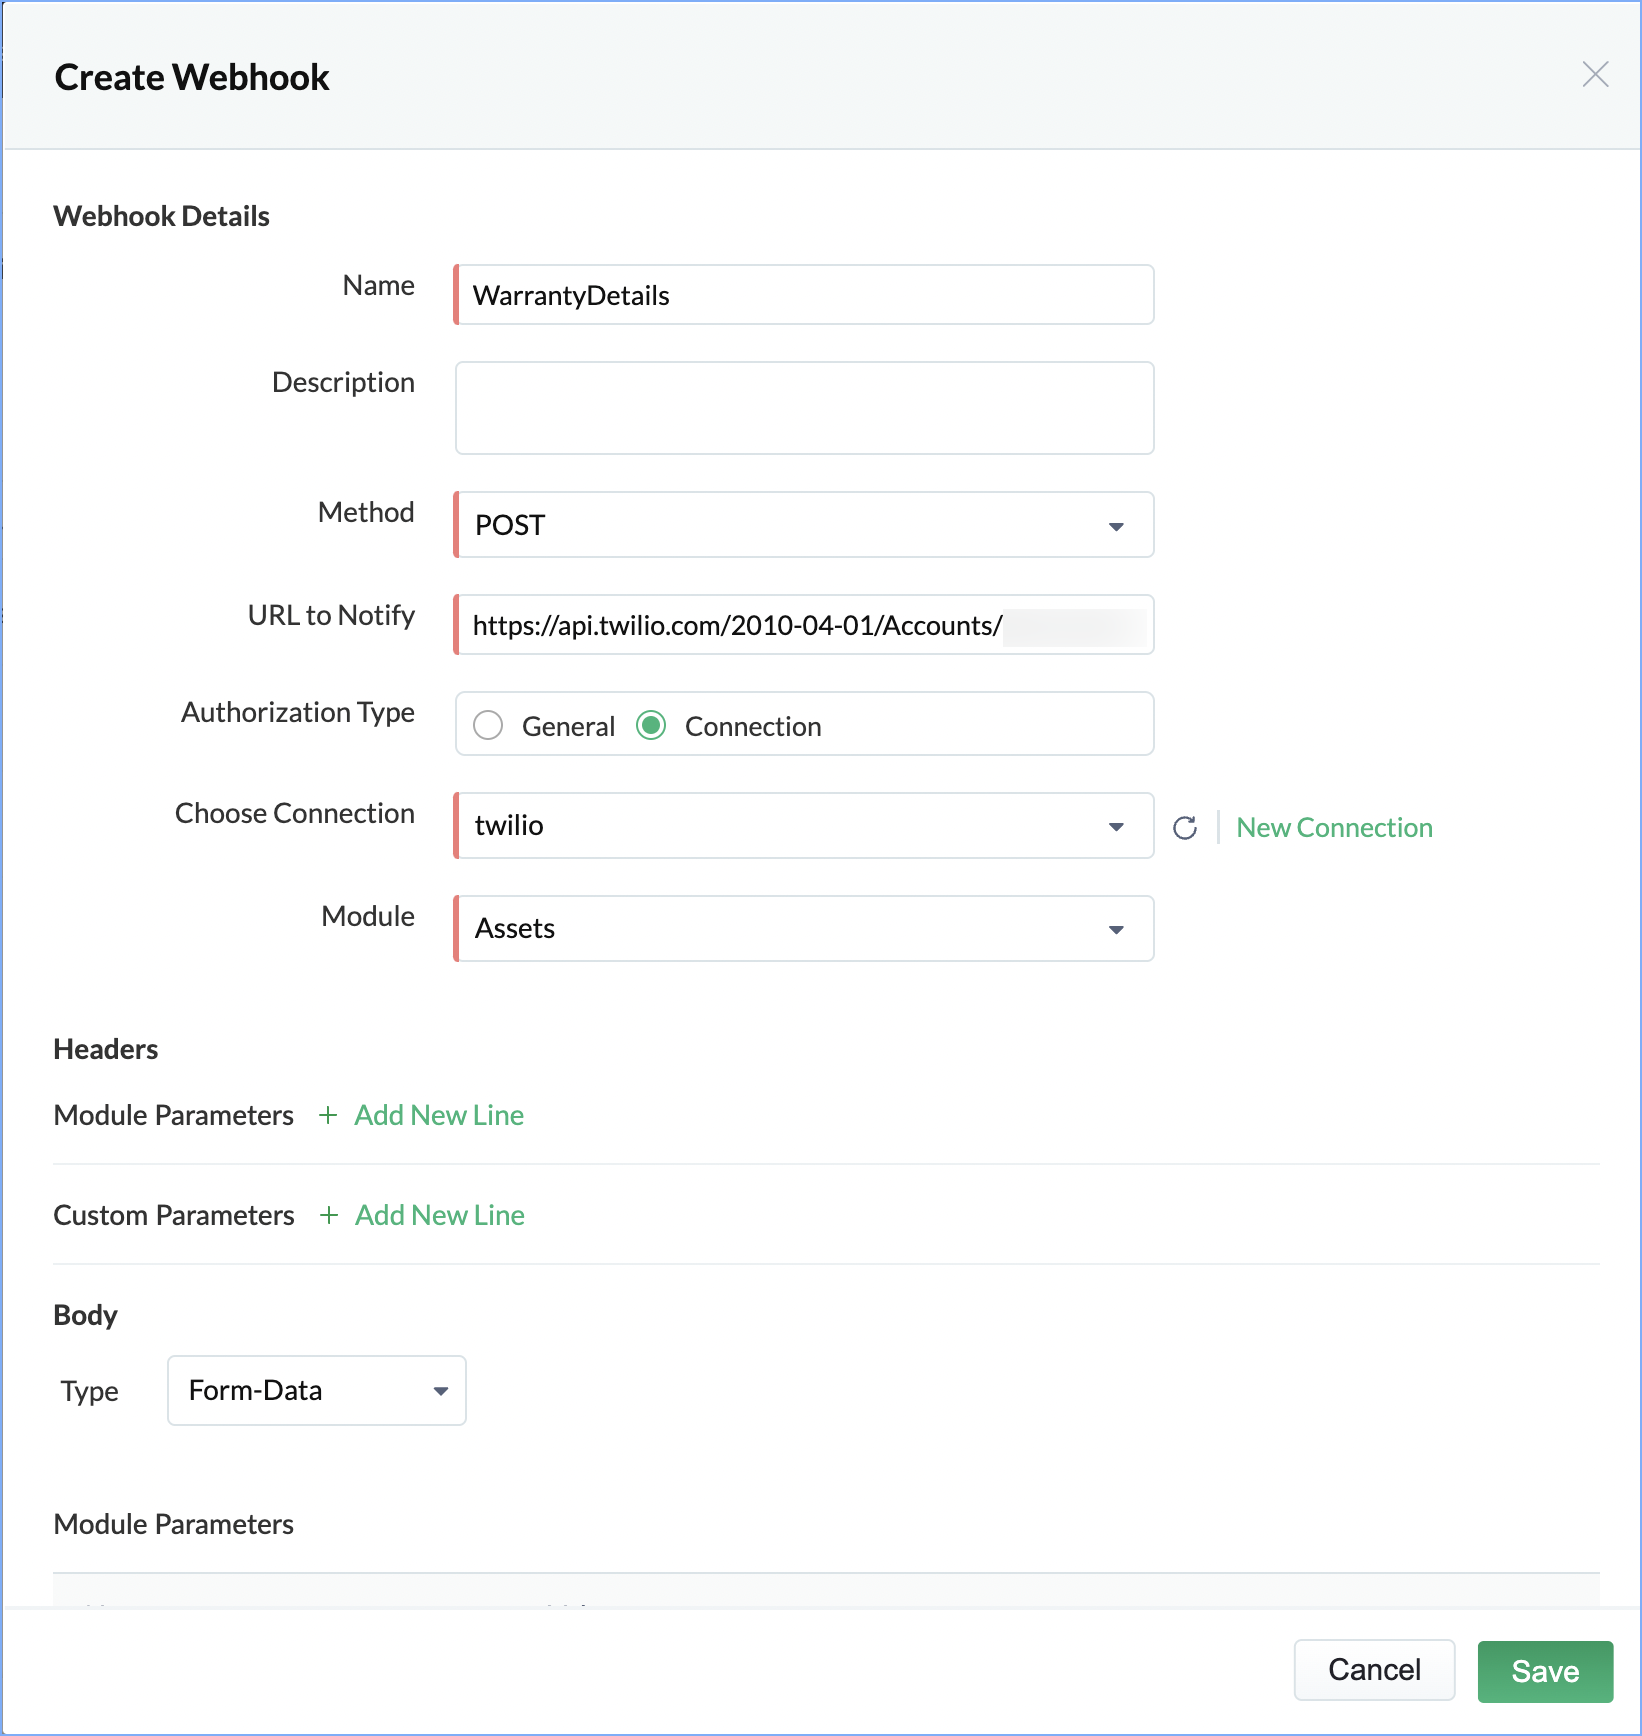This screenshot has width=1642, height=1736.
Task: Click the New Connection link
Action: point(1334,828)
